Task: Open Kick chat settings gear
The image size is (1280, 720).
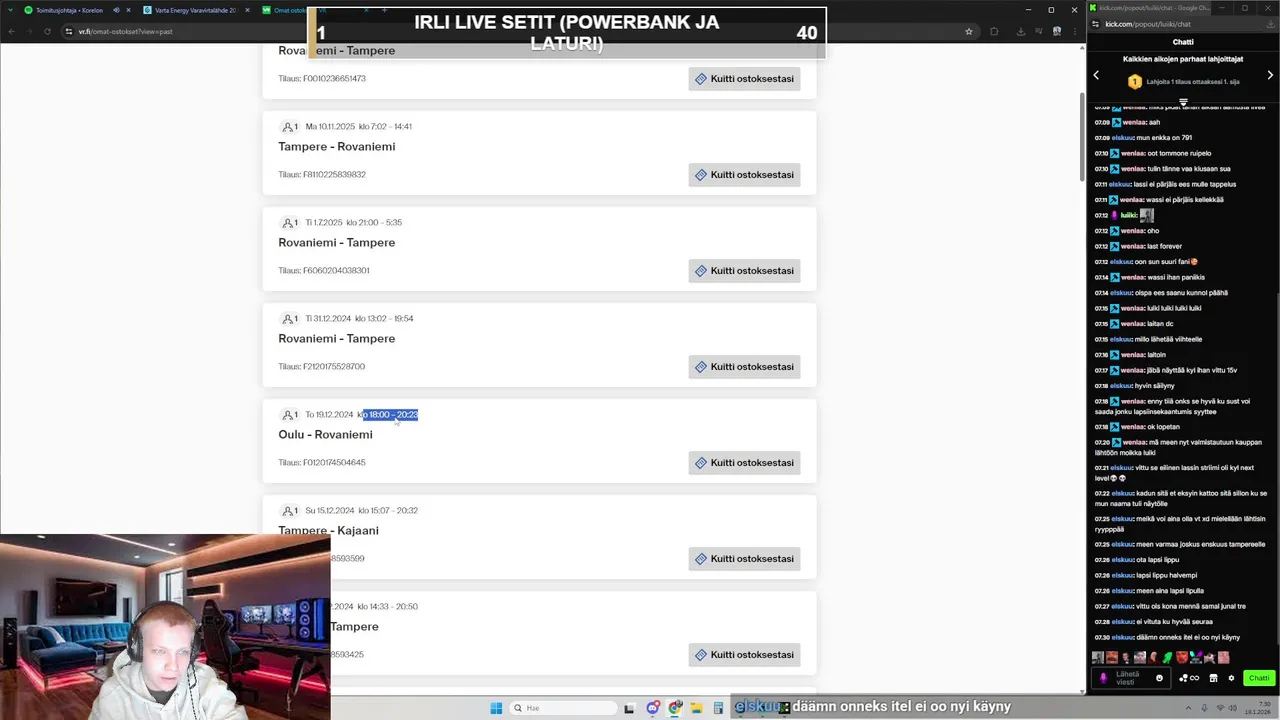Action: tap(1231, 678)
